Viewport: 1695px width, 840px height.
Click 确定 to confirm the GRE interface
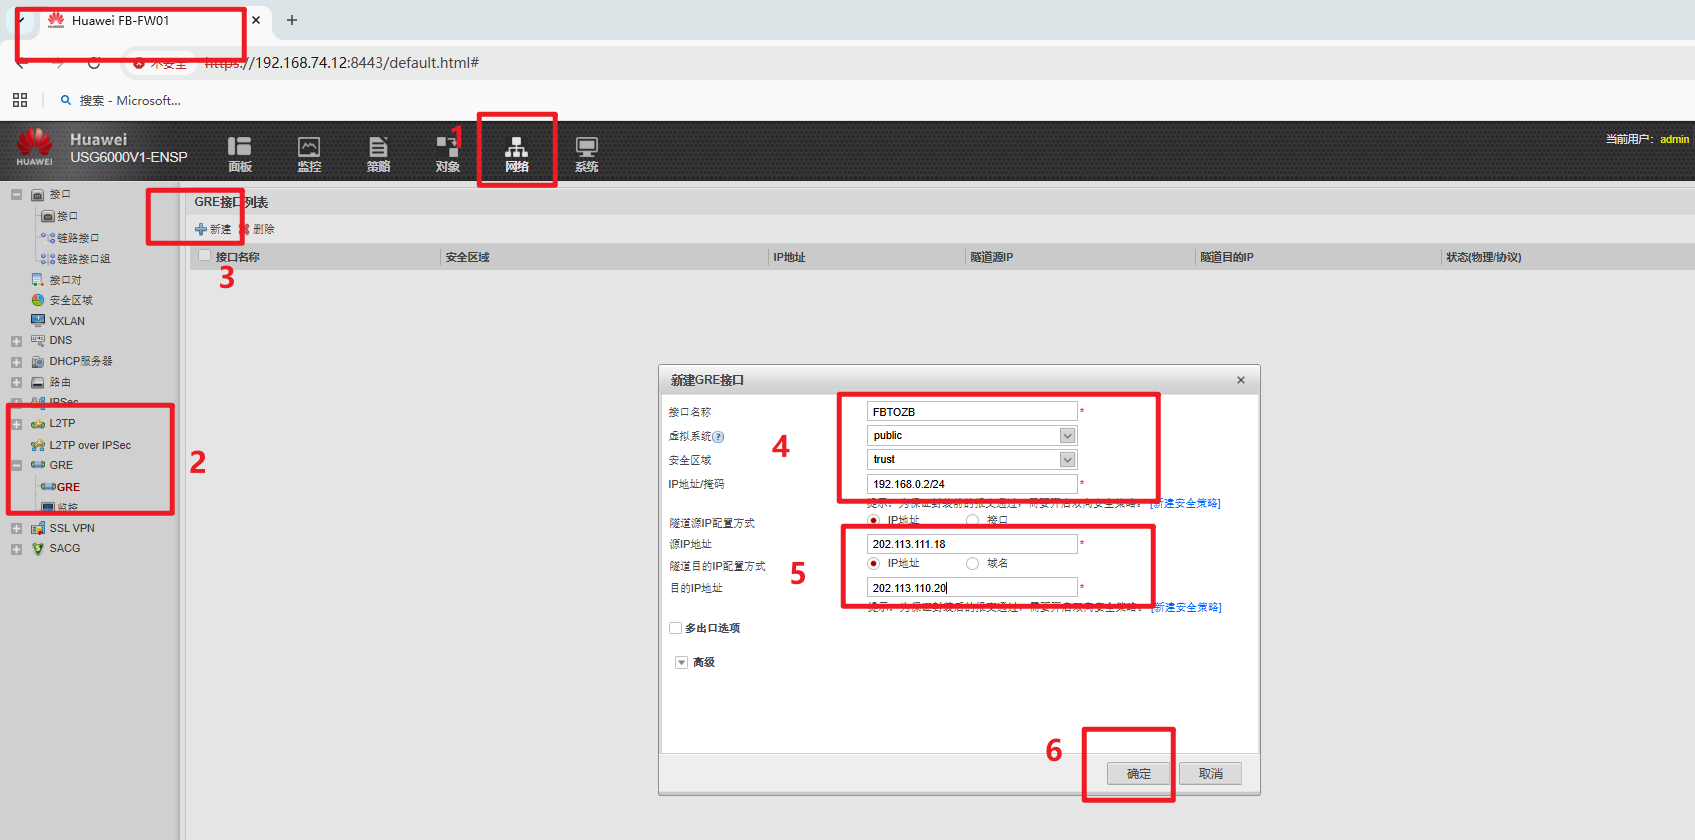[x=1139, y=774]
